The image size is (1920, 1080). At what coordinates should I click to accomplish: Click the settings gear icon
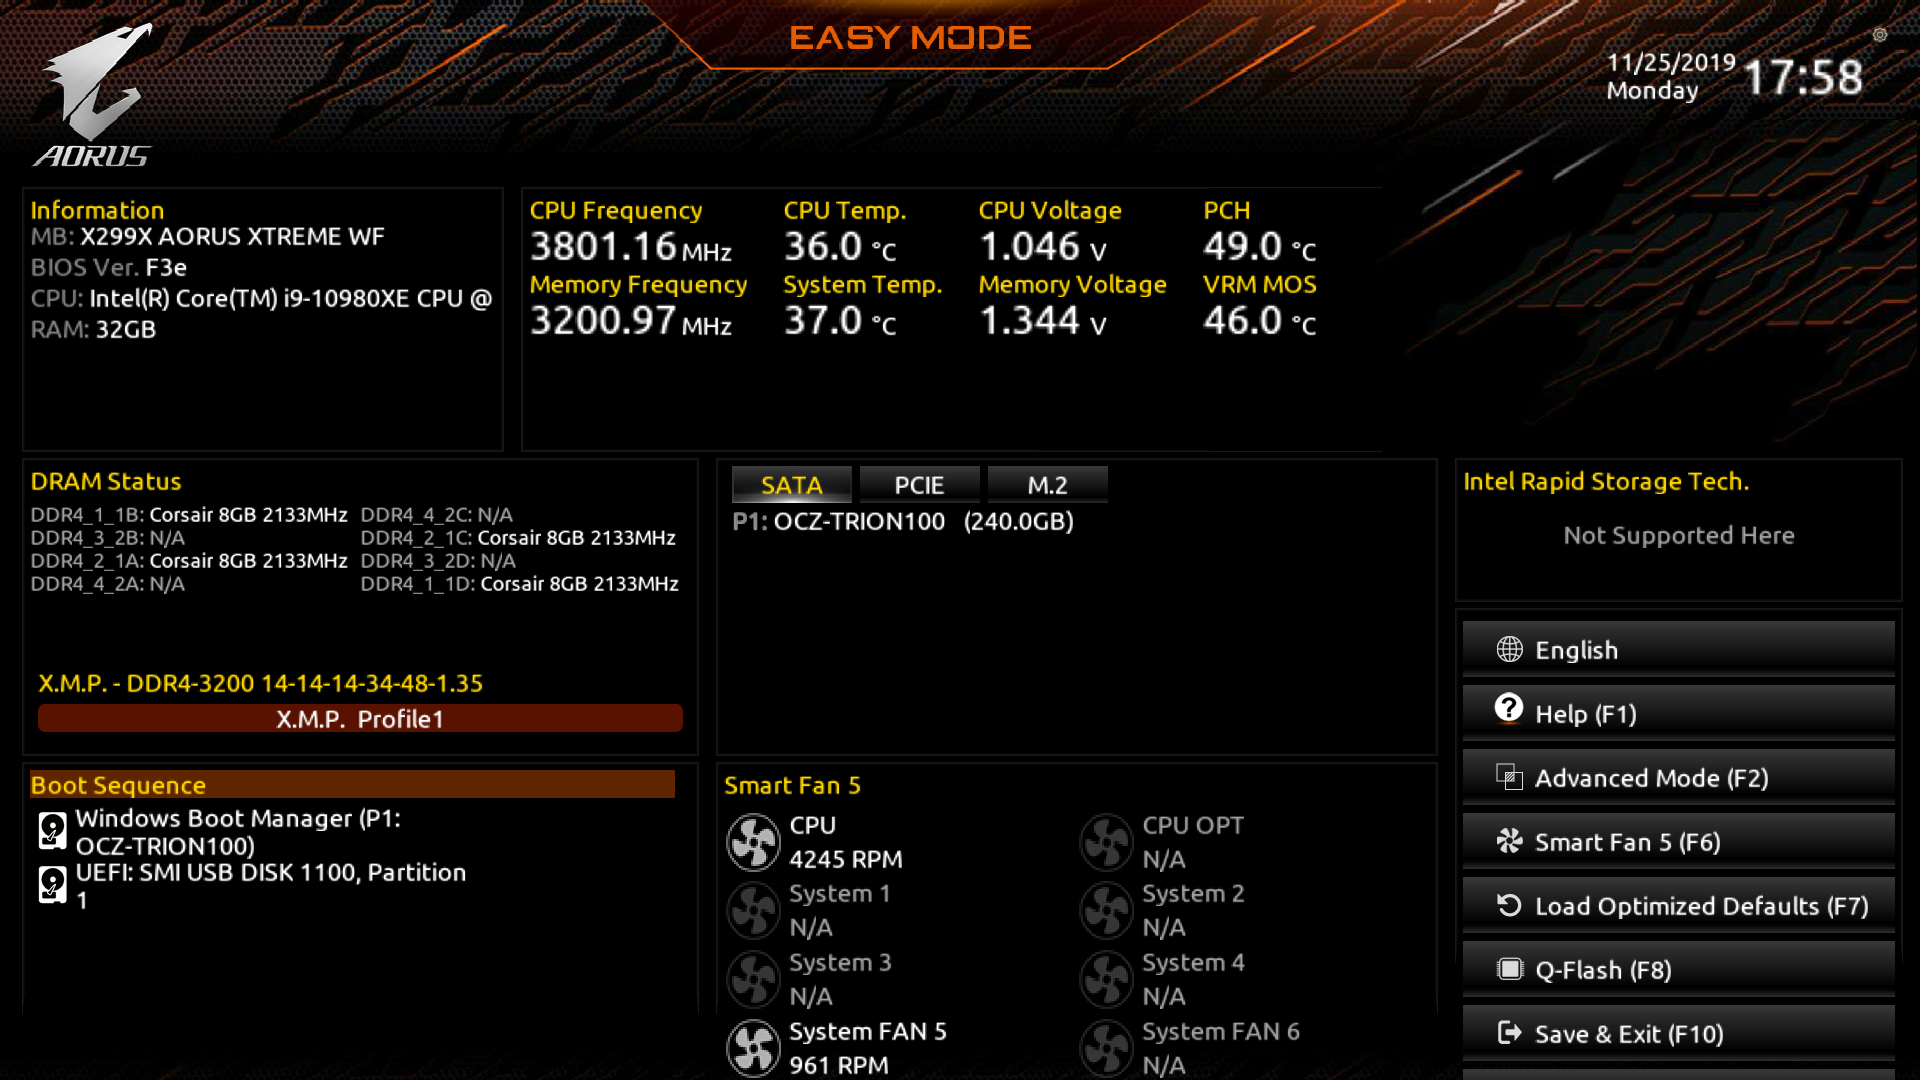click(x=1880, y=35)
